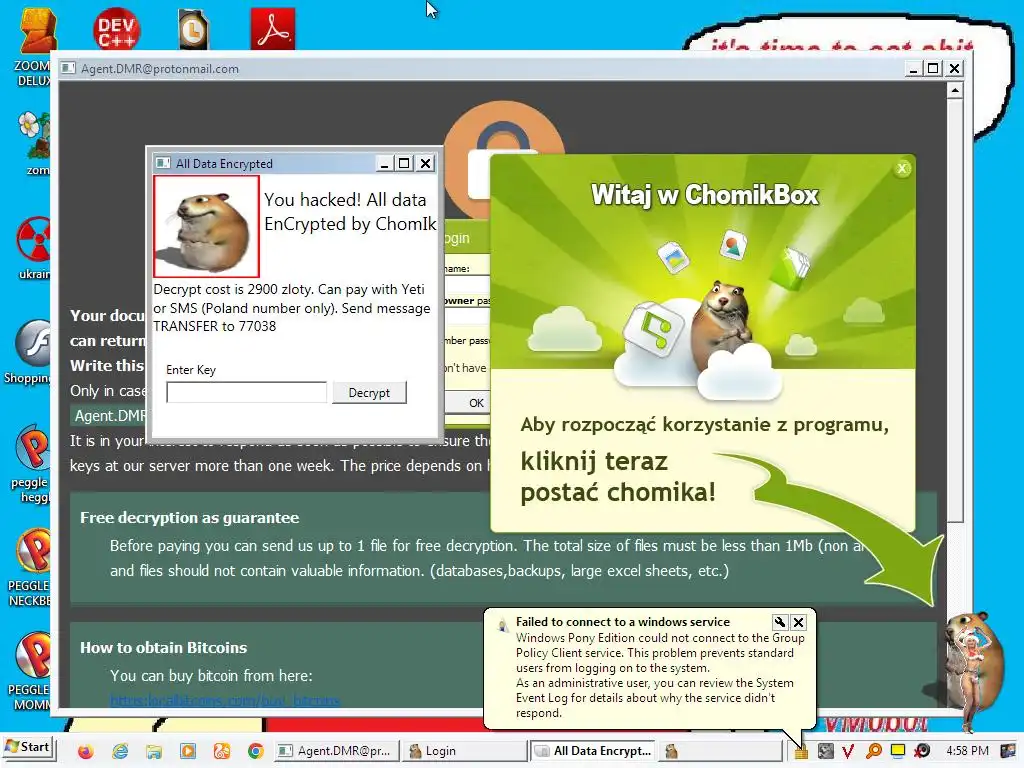This screenshot has height=768, width=1024.
Task: Click the music note cube in ChomikBox
Action: tap(653, 330)
